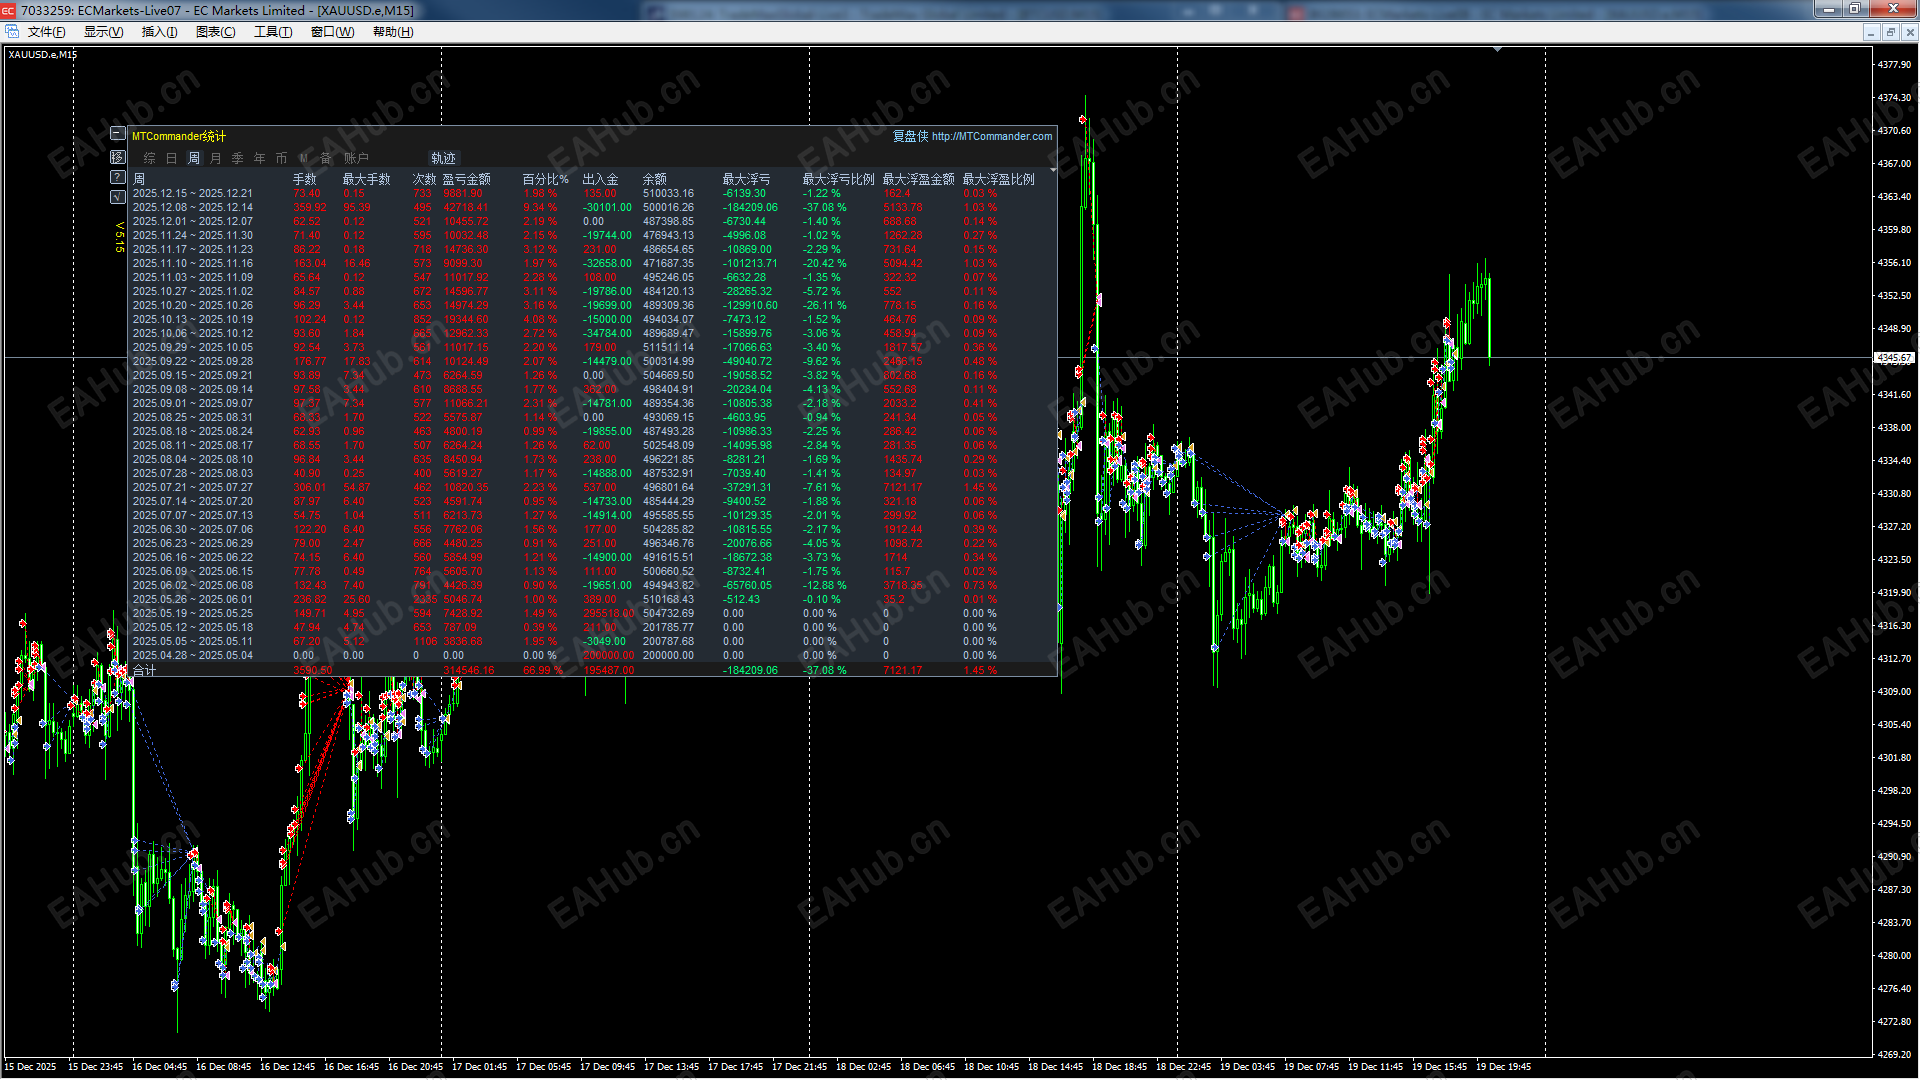1920x1080 pixels.
Task: Open the 图表(C) Charts menu
Action: pos(215,32)
